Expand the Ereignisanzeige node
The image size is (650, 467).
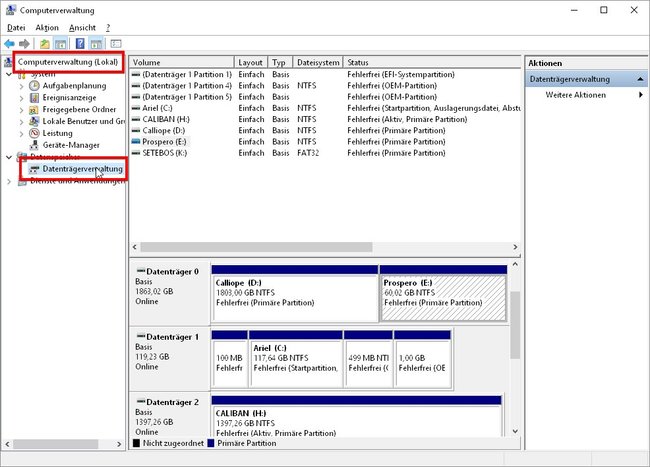coord(22,98)
